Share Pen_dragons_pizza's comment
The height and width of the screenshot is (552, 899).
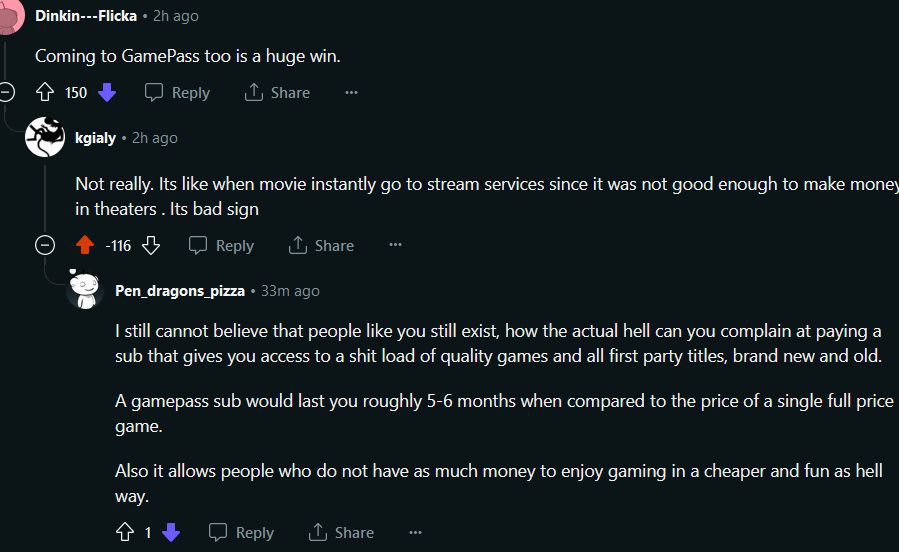pos(341,533)
